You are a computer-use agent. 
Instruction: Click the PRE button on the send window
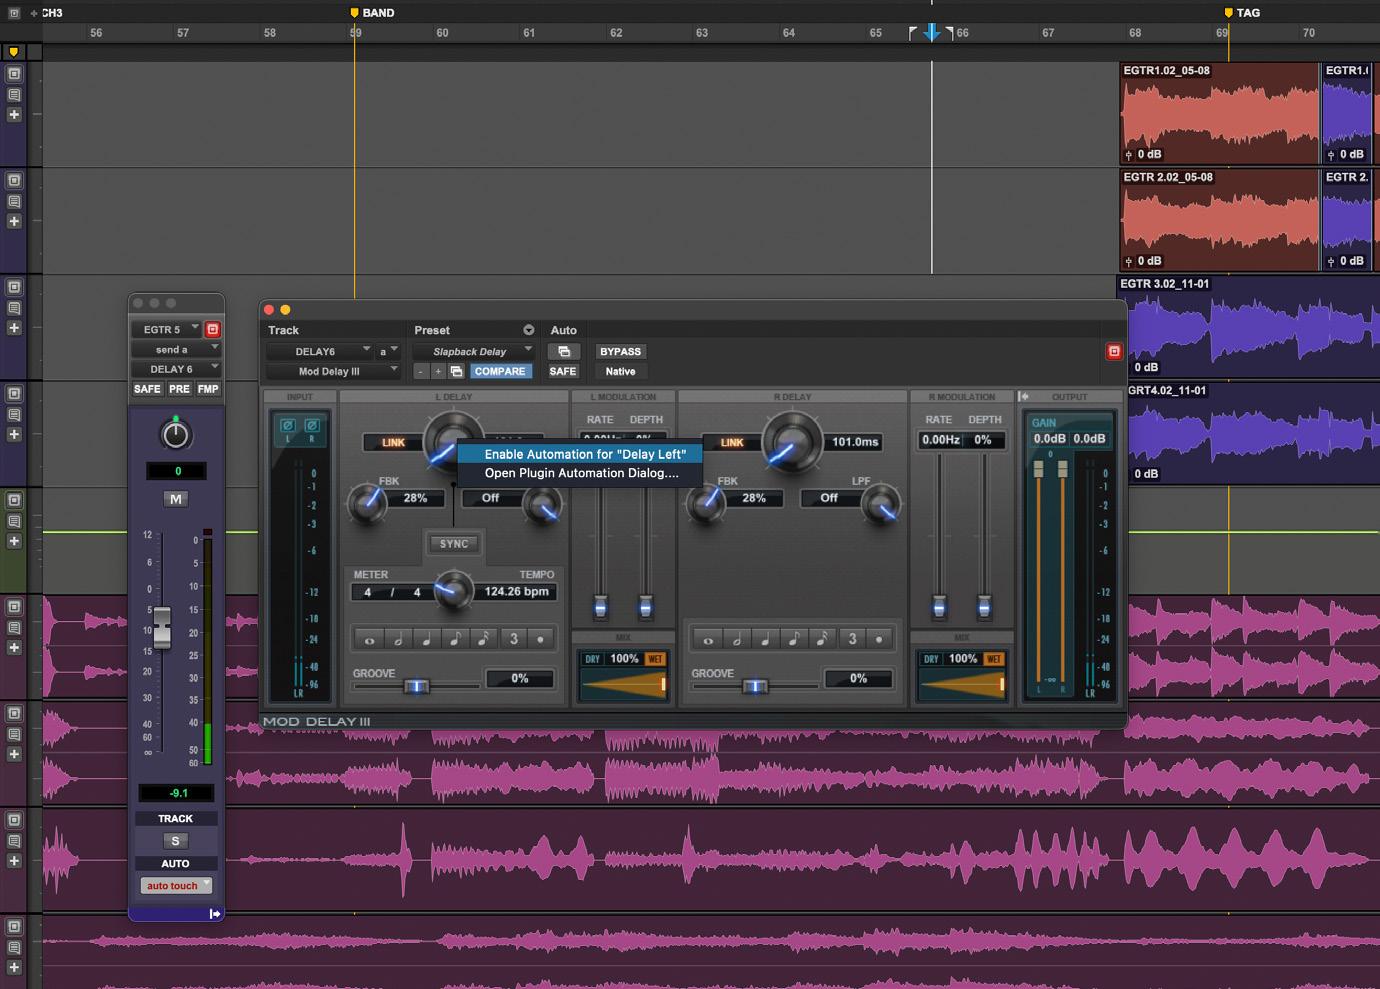(x=179, y=389)
